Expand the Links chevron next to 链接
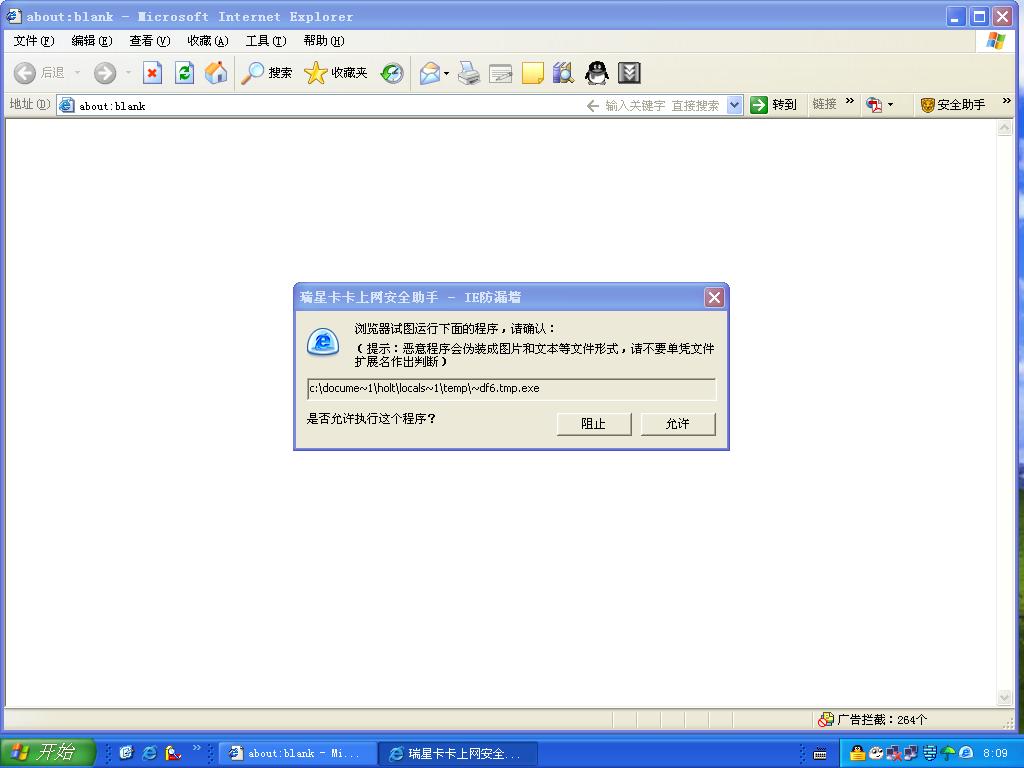The width and height of the screenshot is (1024, 768). pos(850,101)
